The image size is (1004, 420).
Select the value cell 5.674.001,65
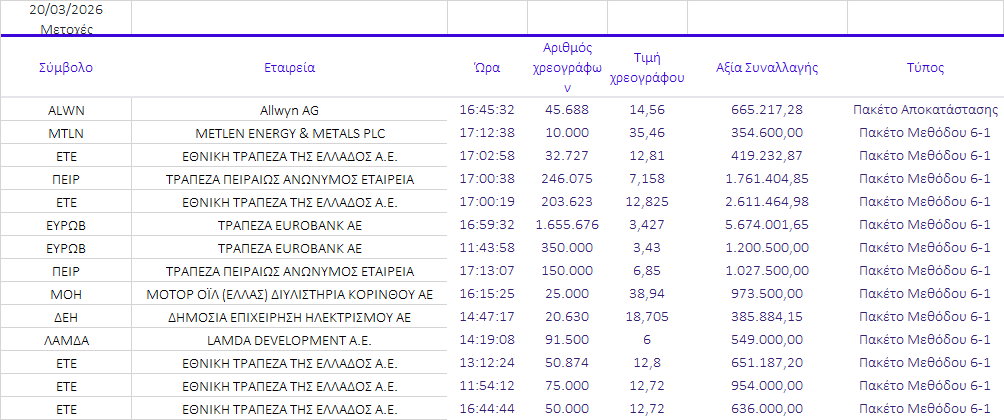coord(766,225)
